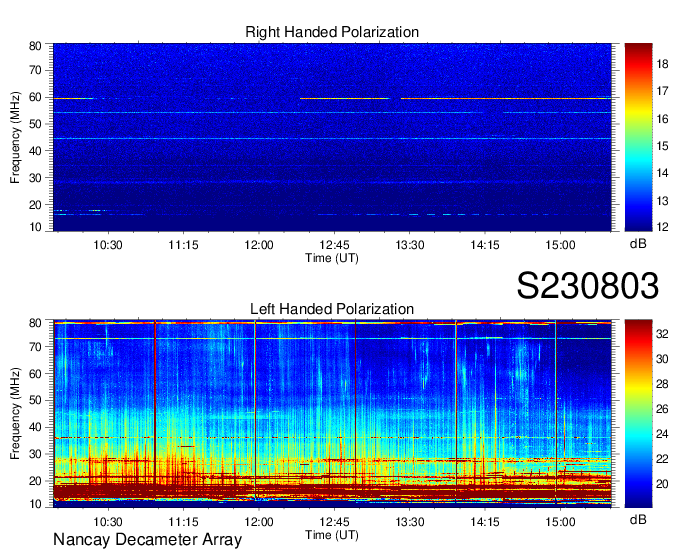
Task: Click 15:00 tick under Left Handed plot
Action: click(x=560, y=522)
